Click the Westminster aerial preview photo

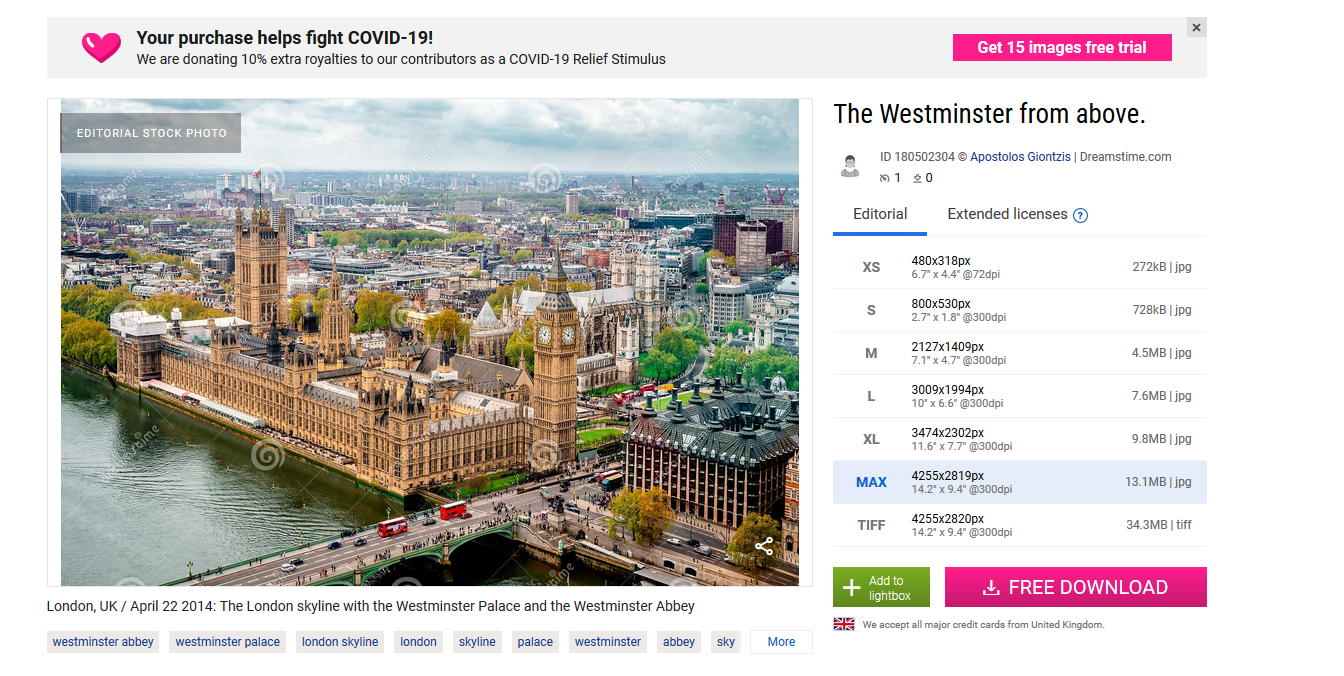click(x=430, y=342)
